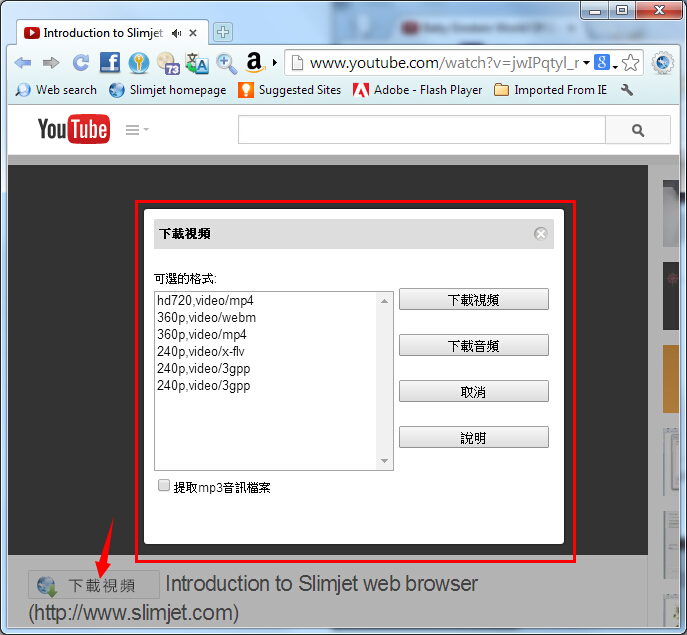
Task: Click 下載視頻 button below the video
Action: point(94,585)
